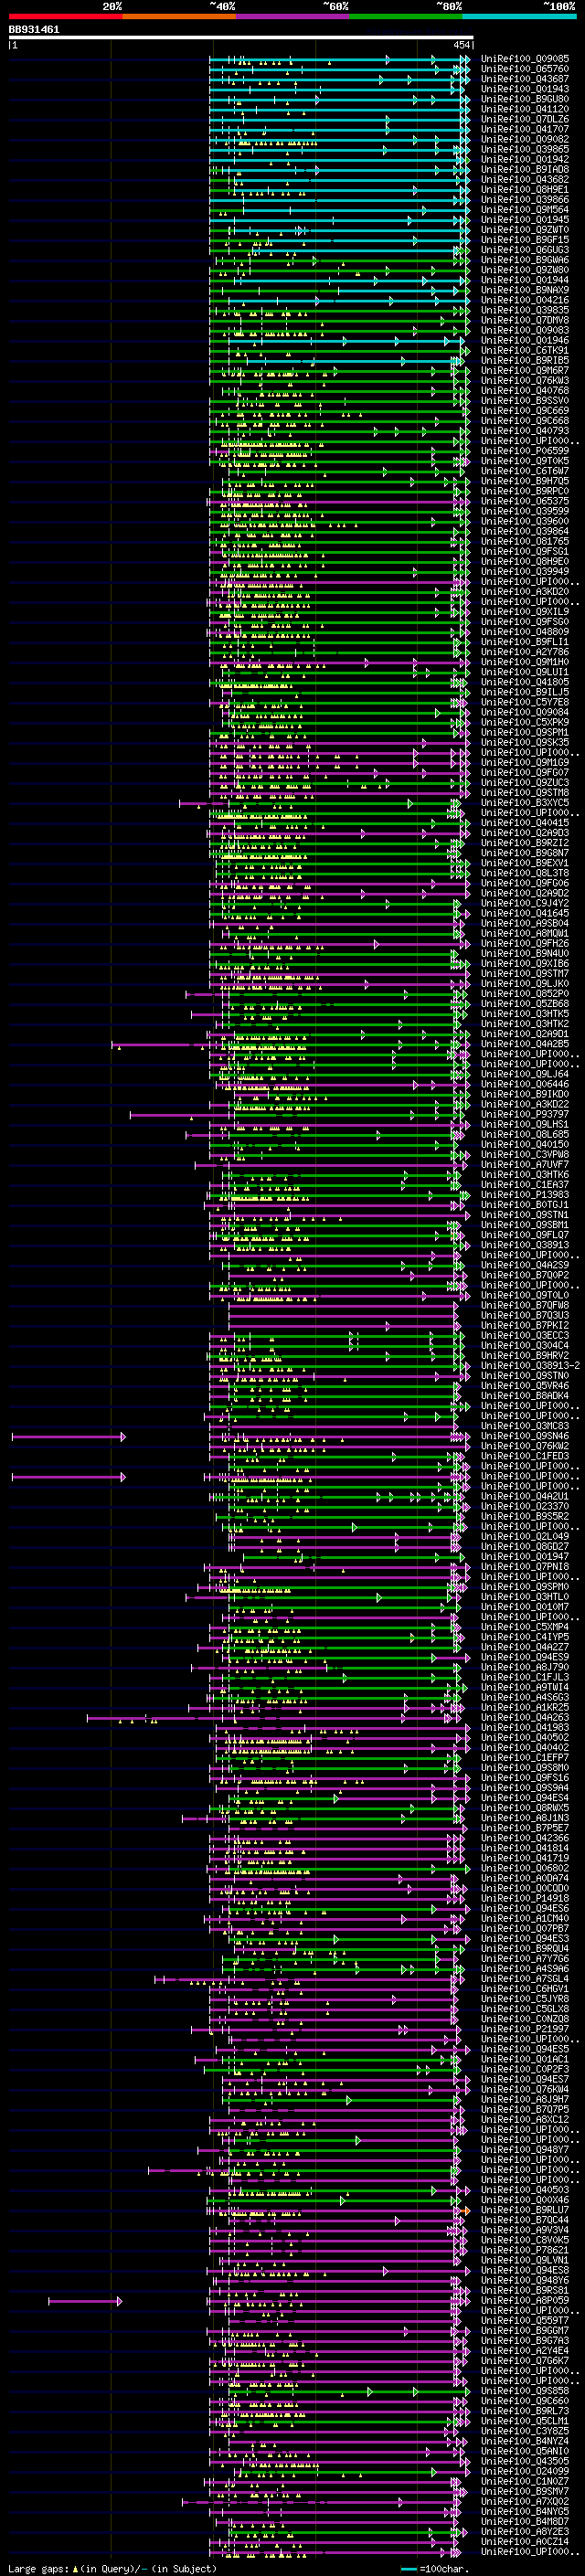
Task: Select hit label UniRef100_Q9FLQ7
Action: click(525, 1235)
